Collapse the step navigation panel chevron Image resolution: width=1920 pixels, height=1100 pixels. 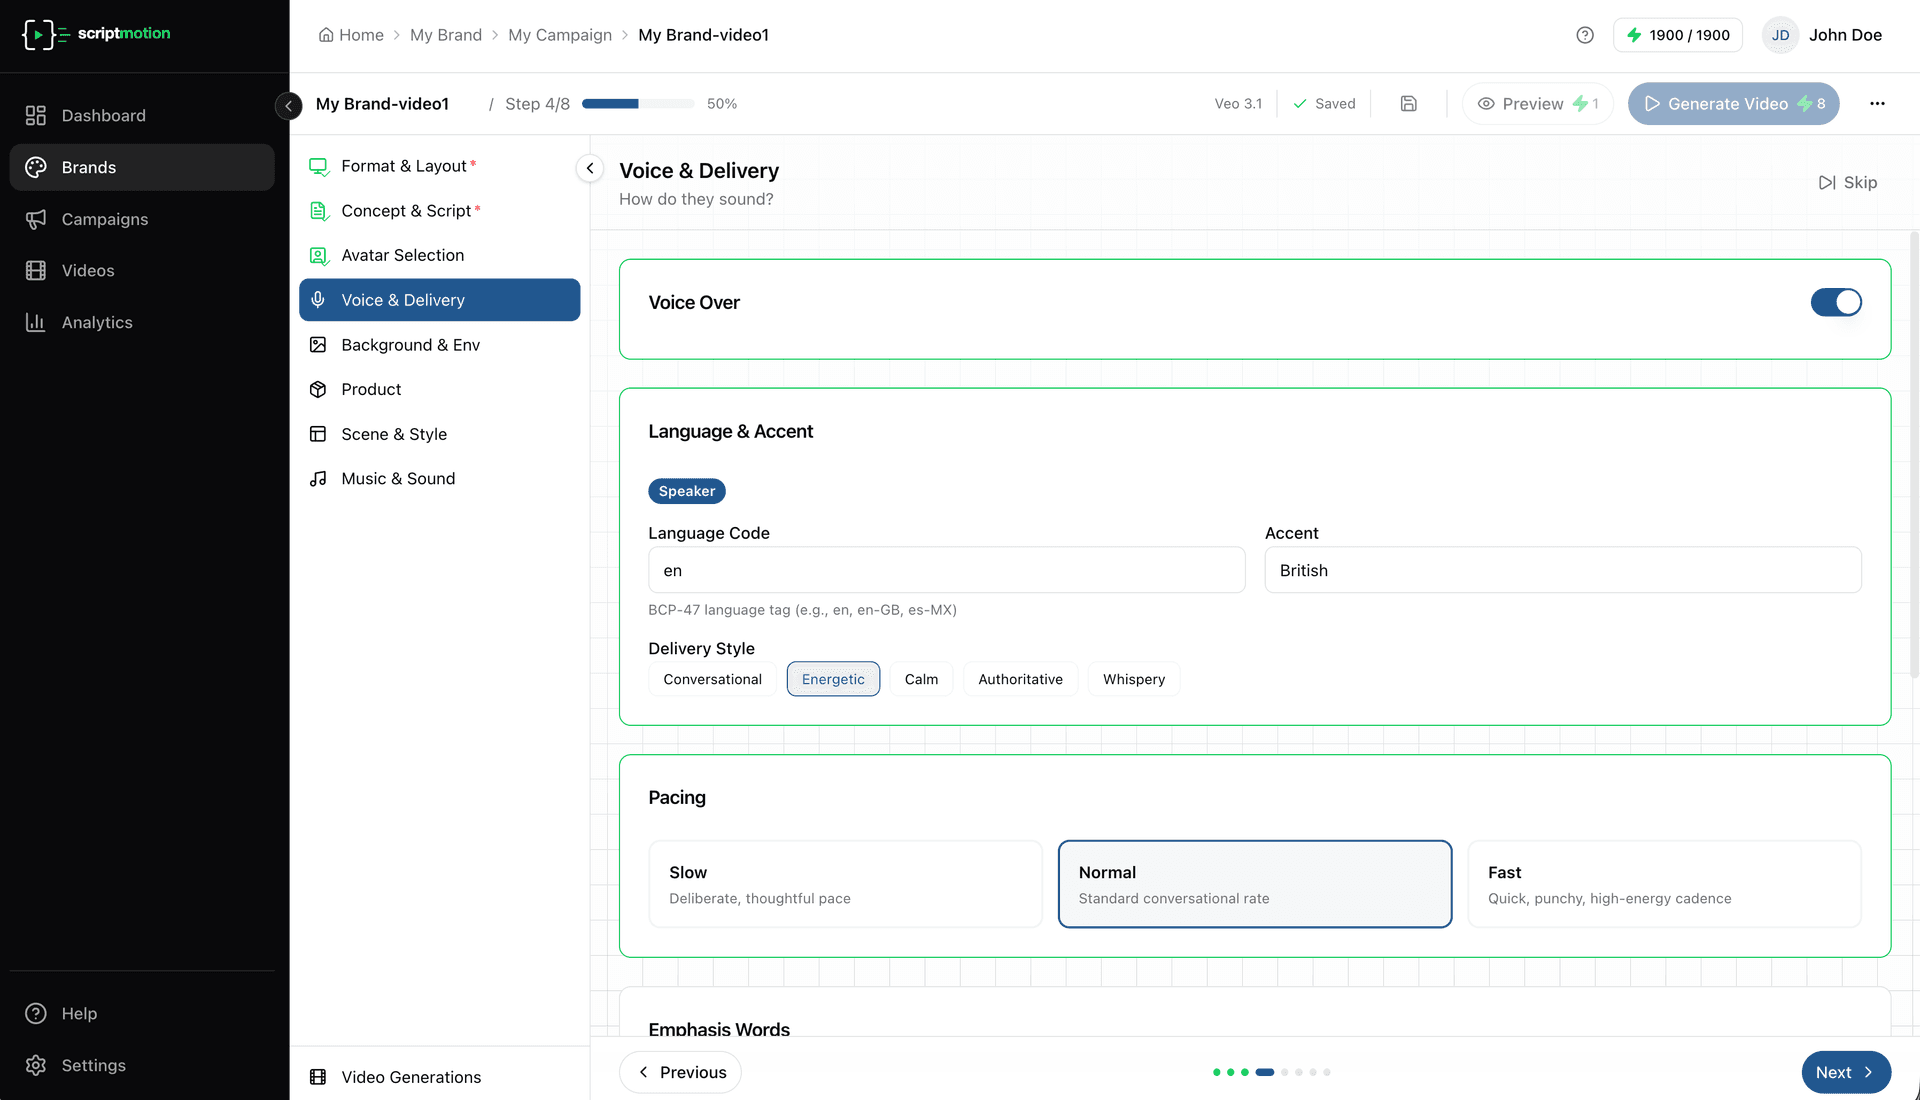click(x=589, y=168)
